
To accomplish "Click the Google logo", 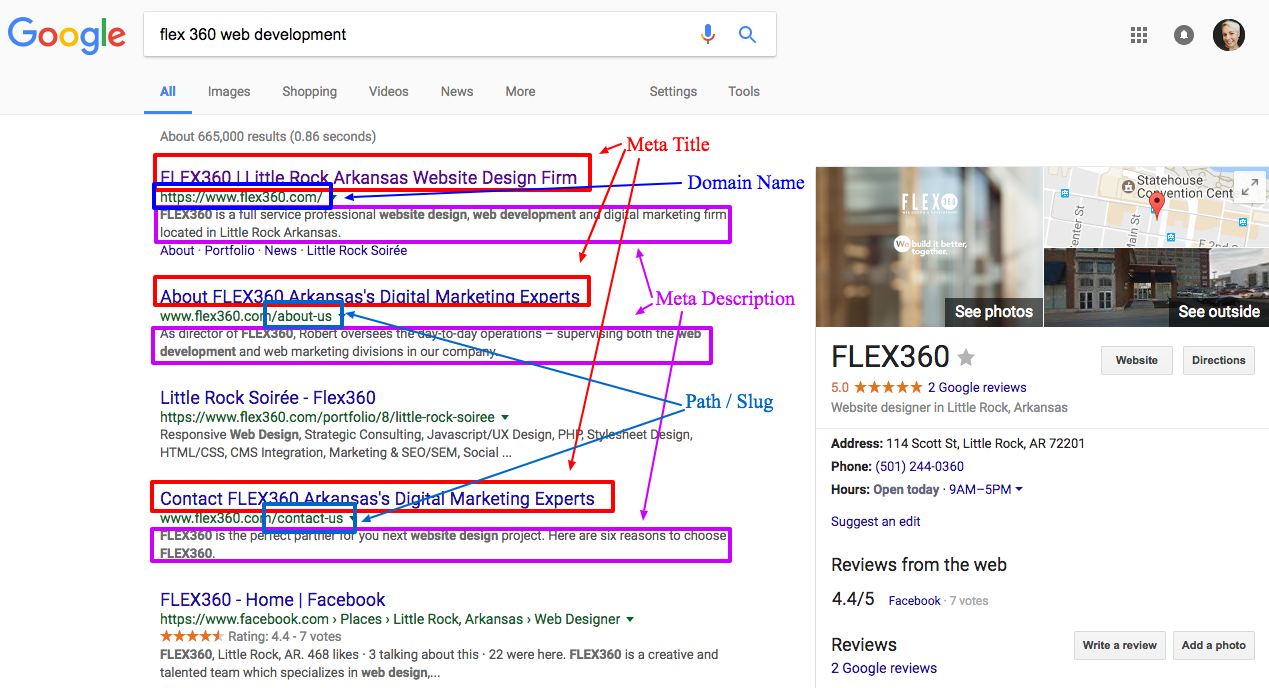I will 66,35.
